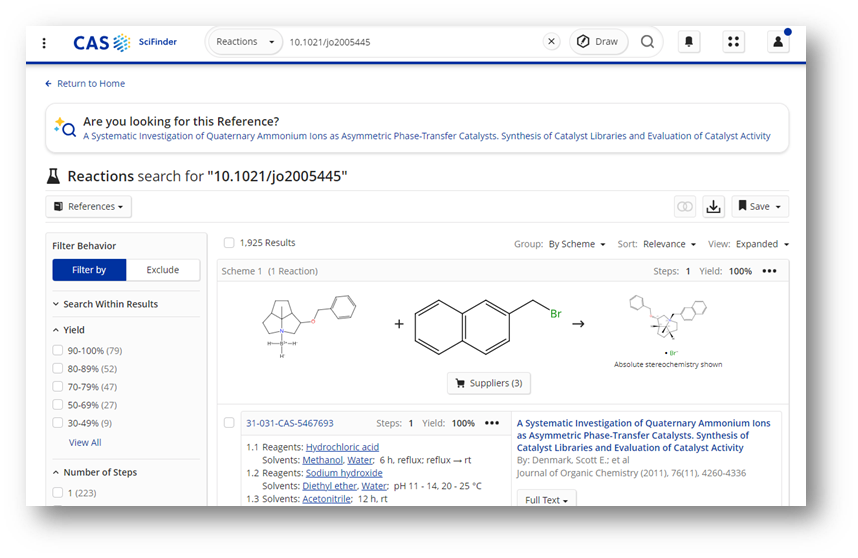Check the 90-100% yield filter

pyautogui.click(x=57, y=350)
